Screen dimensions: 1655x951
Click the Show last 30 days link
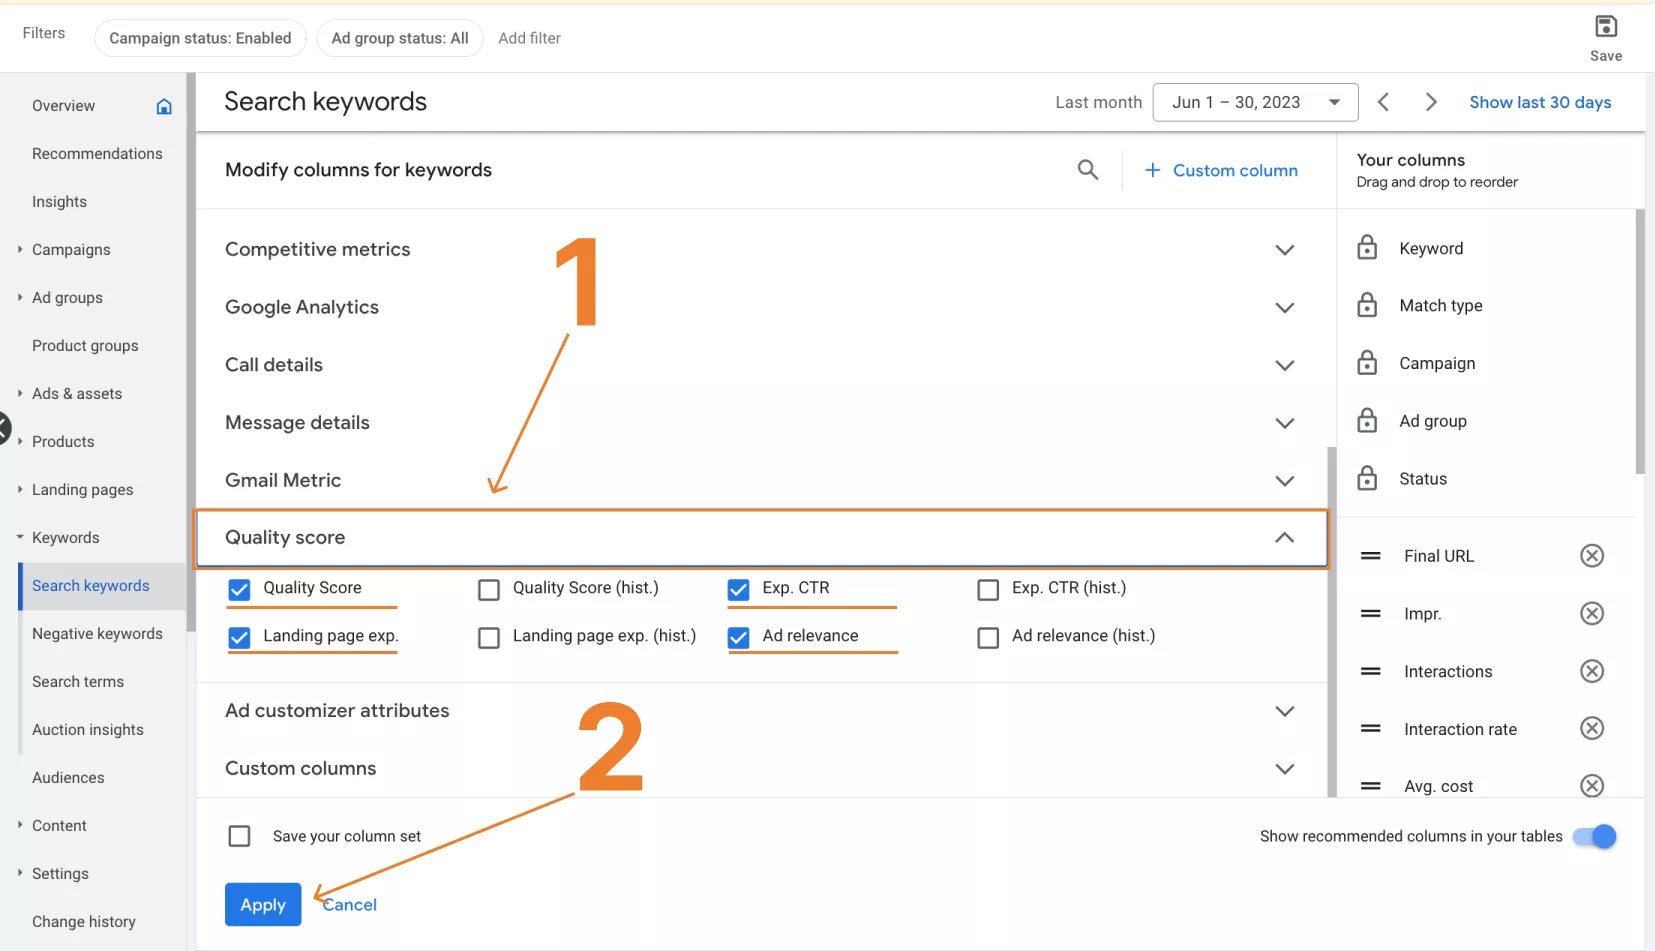(1539, 102)
